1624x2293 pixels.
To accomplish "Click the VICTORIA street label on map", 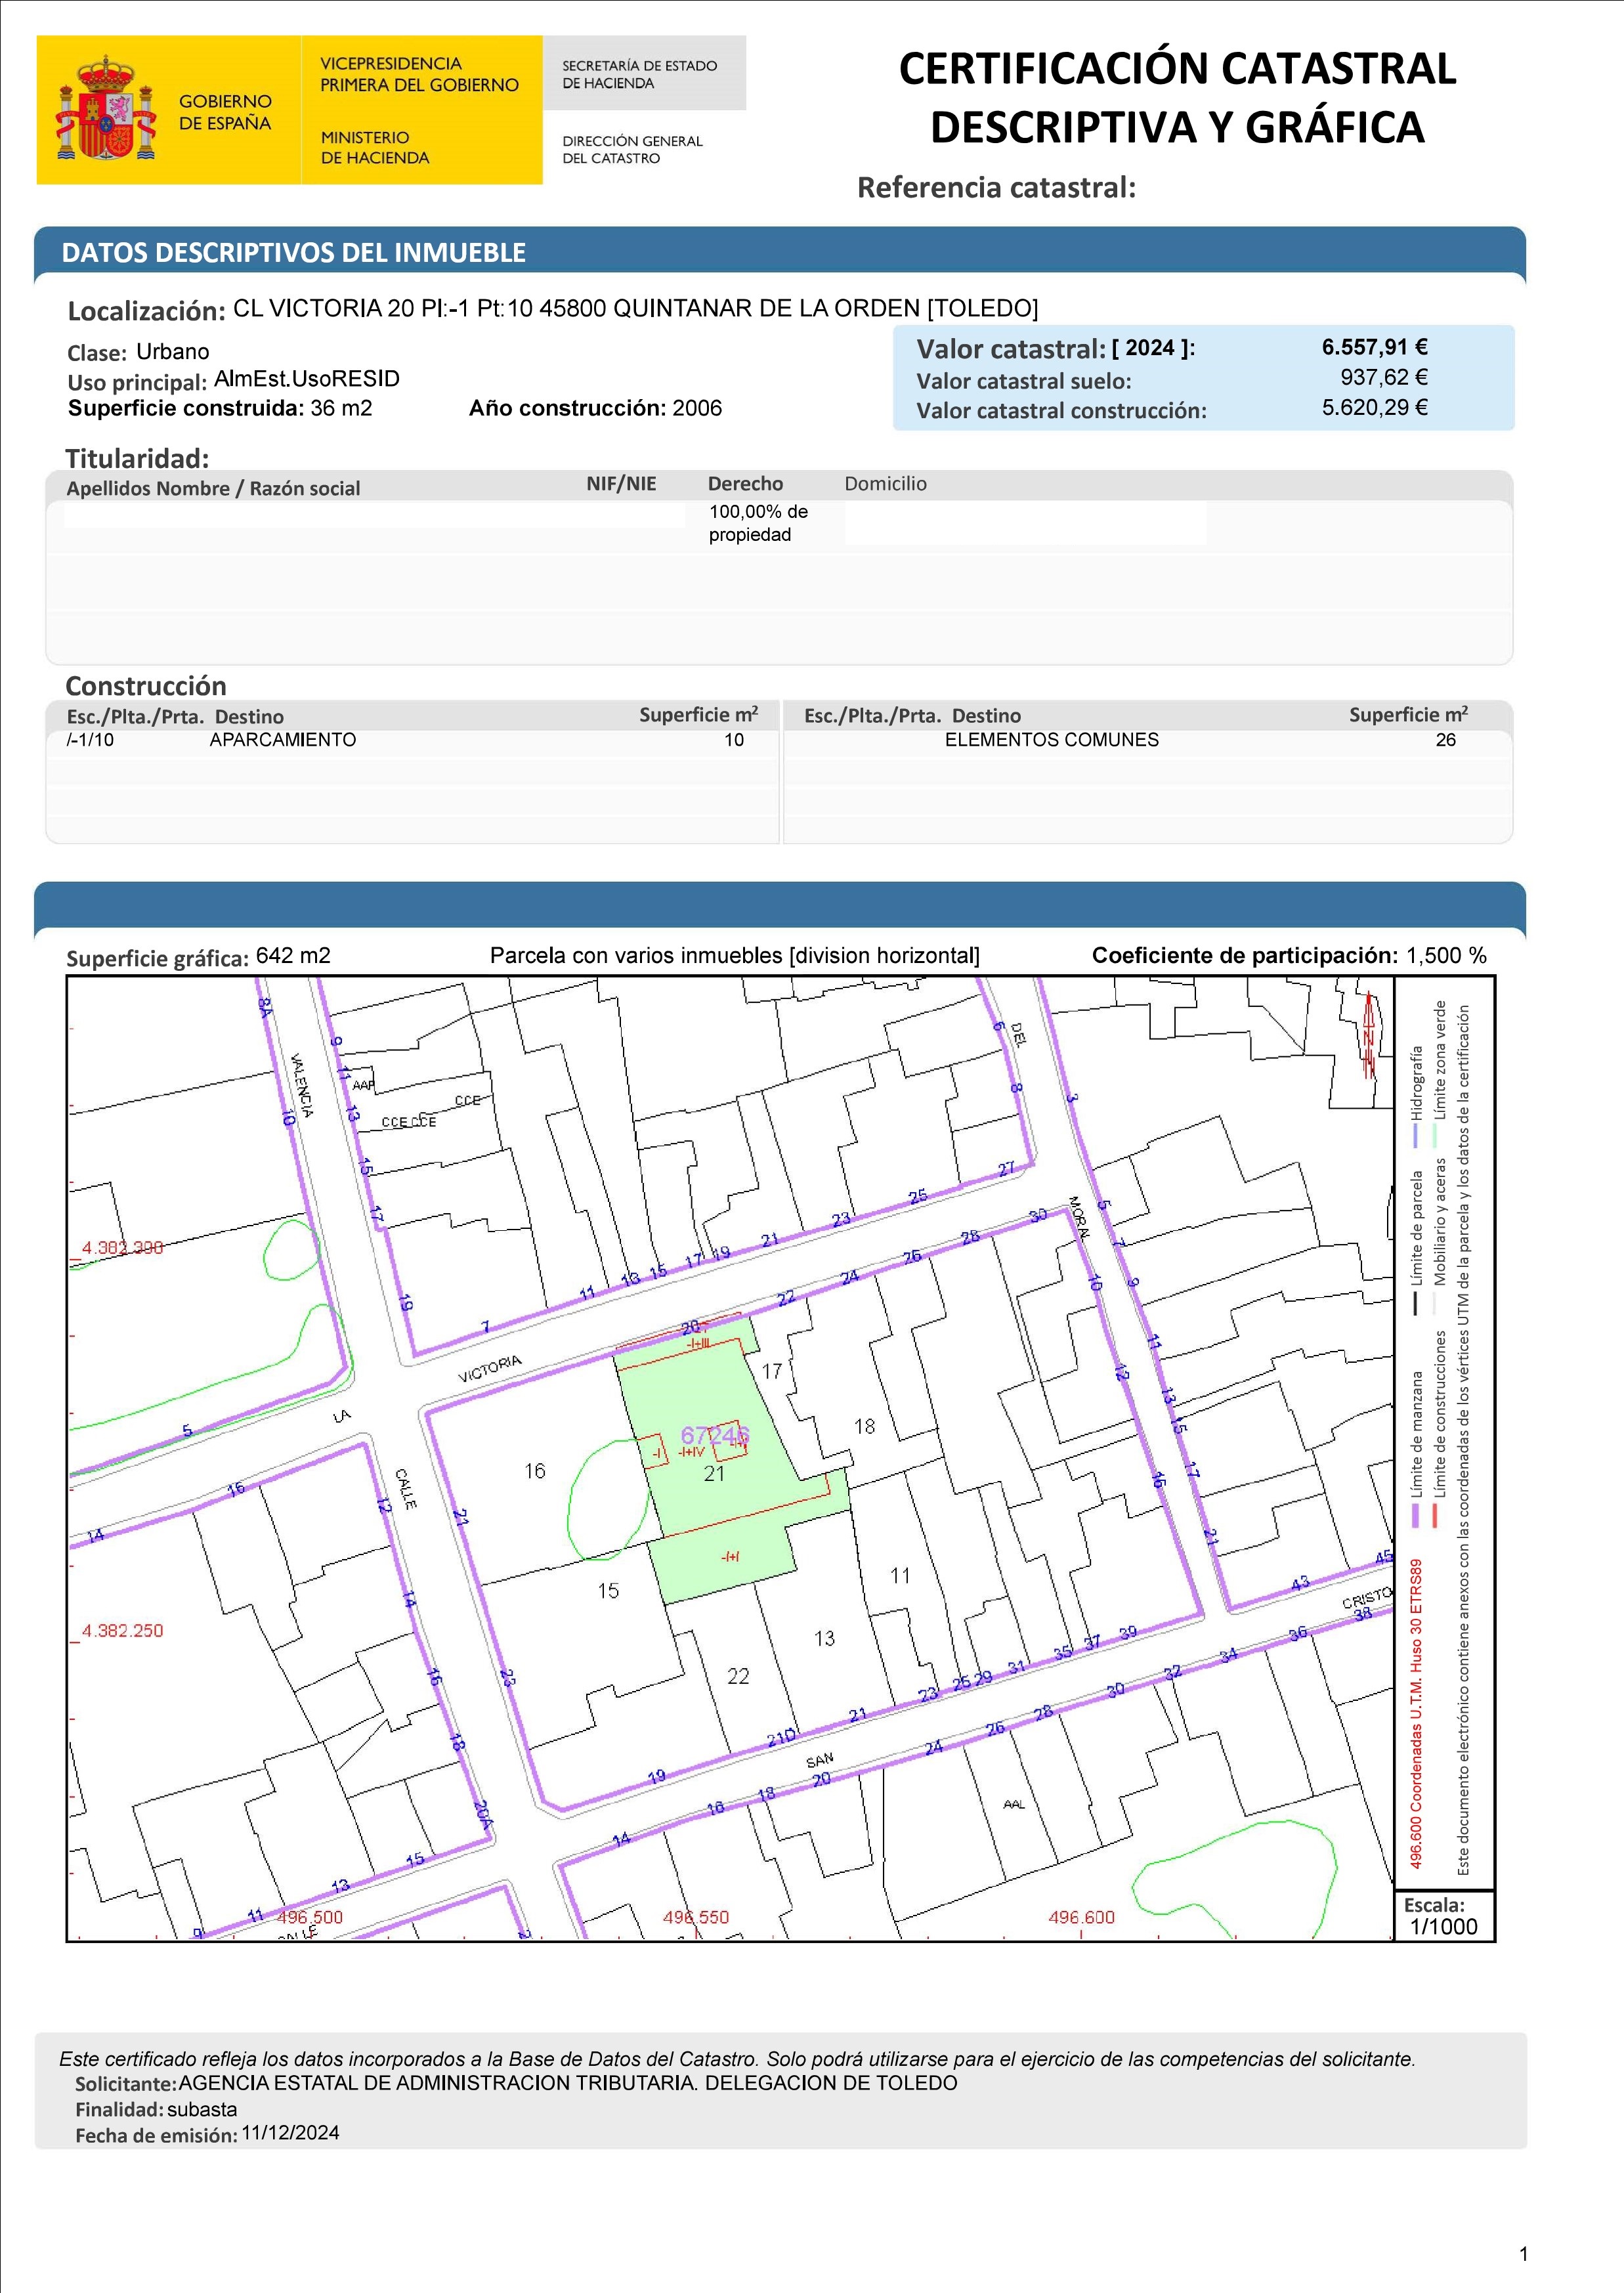I will (490, 1369).
